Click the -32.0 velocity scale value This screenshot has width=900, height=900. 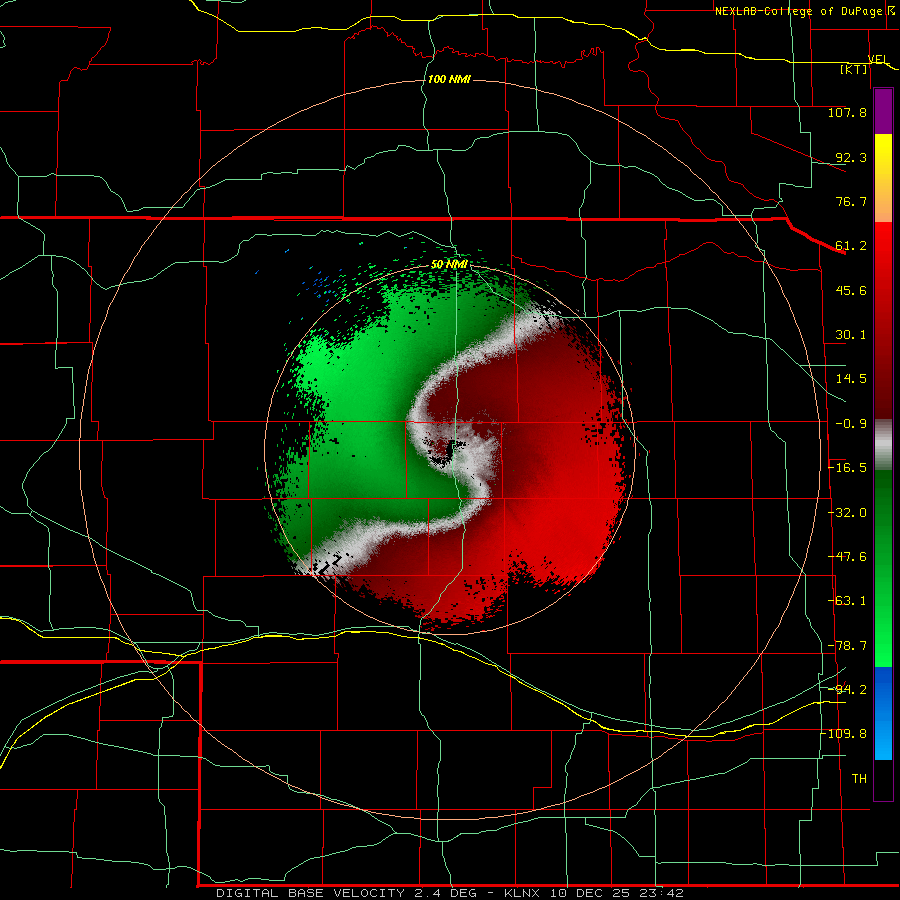[x=847, y=513]
